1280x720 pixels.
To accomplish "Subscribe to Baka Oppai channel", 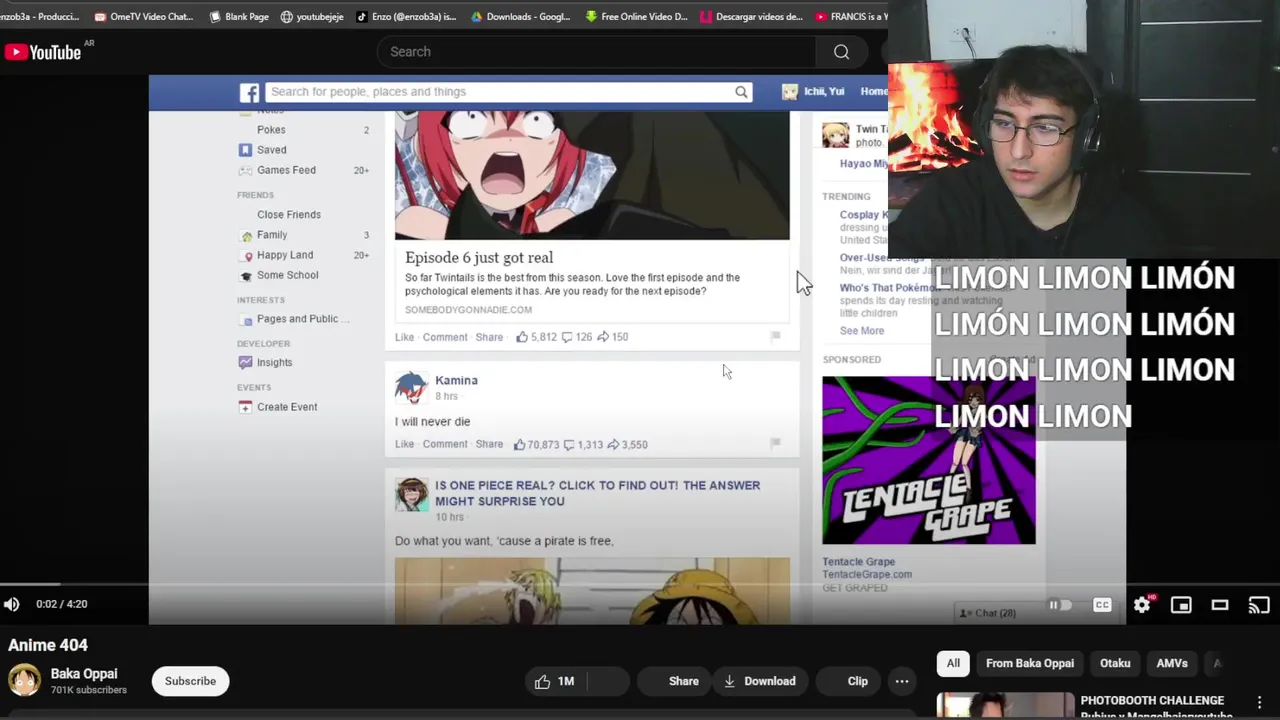I will [x=190, y=681].
